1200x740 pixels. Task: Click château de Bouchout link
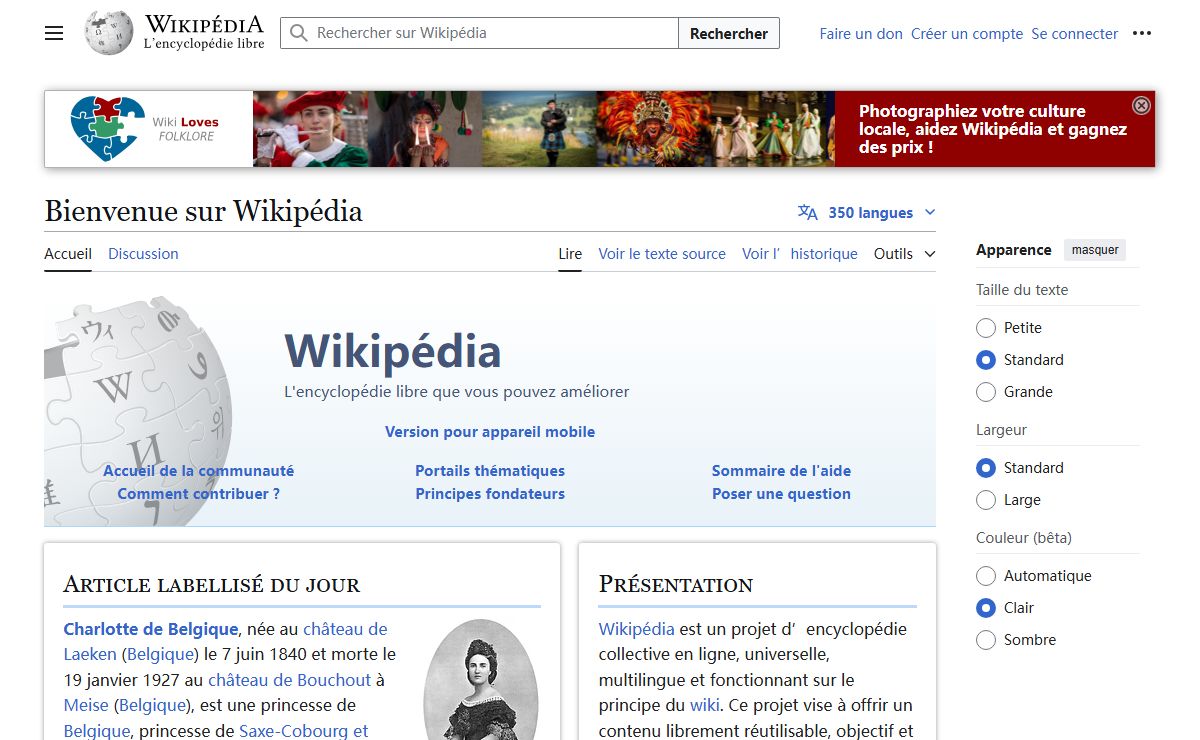[289, 680]
